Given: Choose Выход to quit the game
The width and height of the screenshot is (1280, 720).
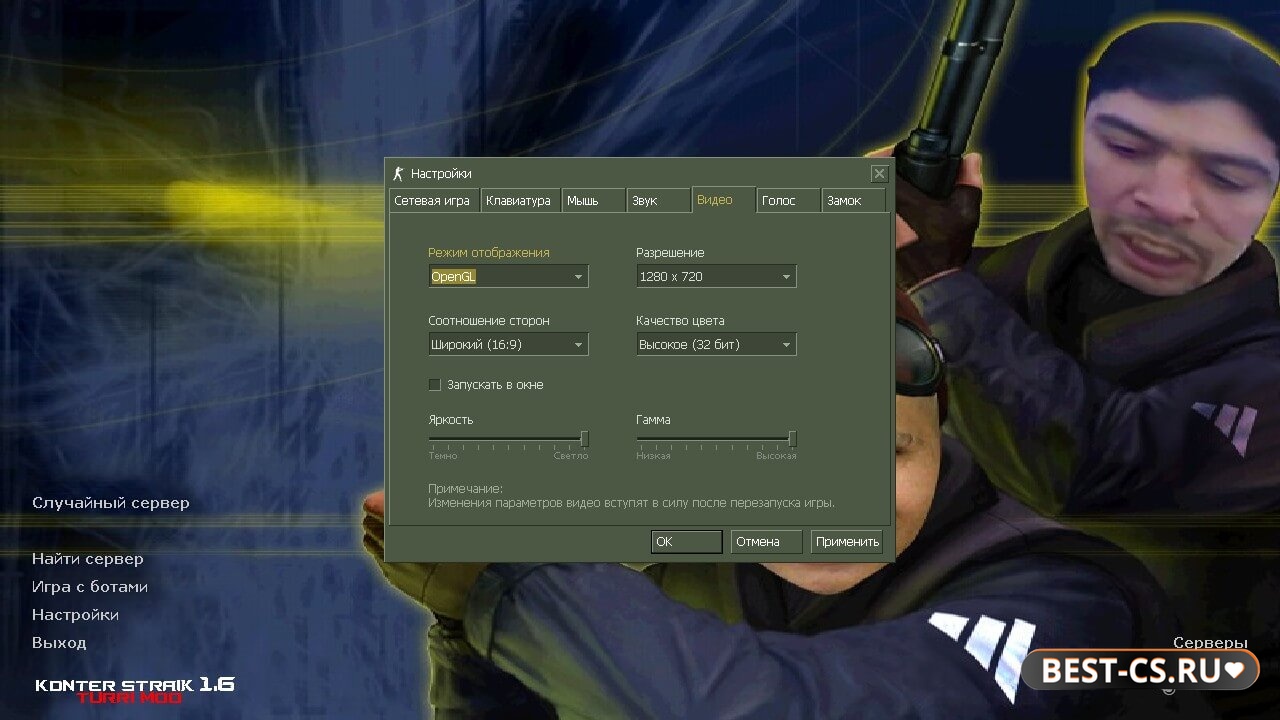Looking at the screenshot, I should pos(59,643).
